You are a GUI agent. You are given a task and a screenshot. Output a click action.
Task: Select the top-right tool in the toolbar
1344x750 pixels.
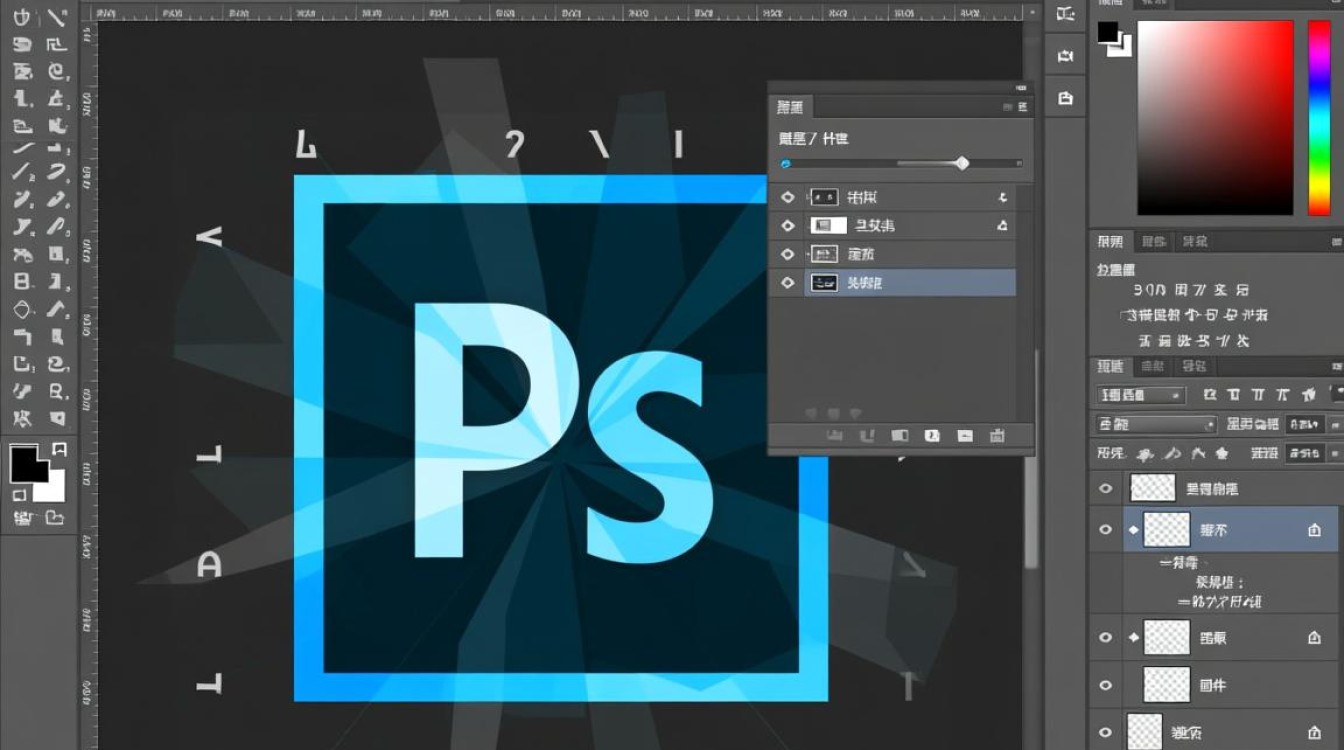57,18
